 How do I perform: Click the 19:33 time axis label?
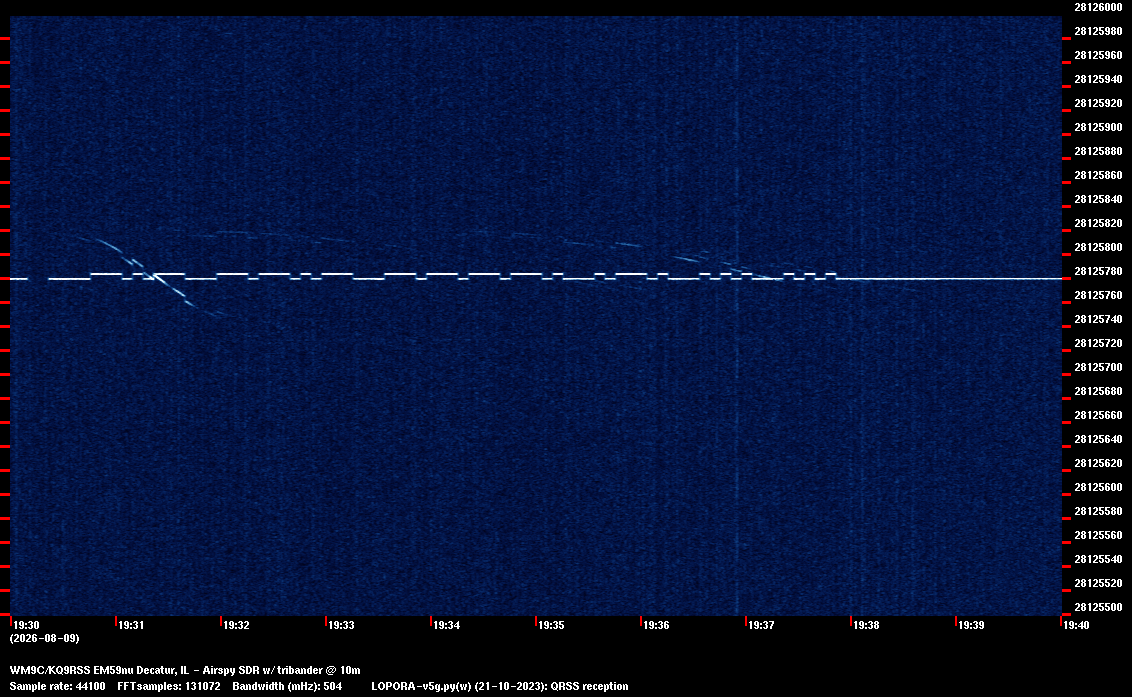point(341,625)
